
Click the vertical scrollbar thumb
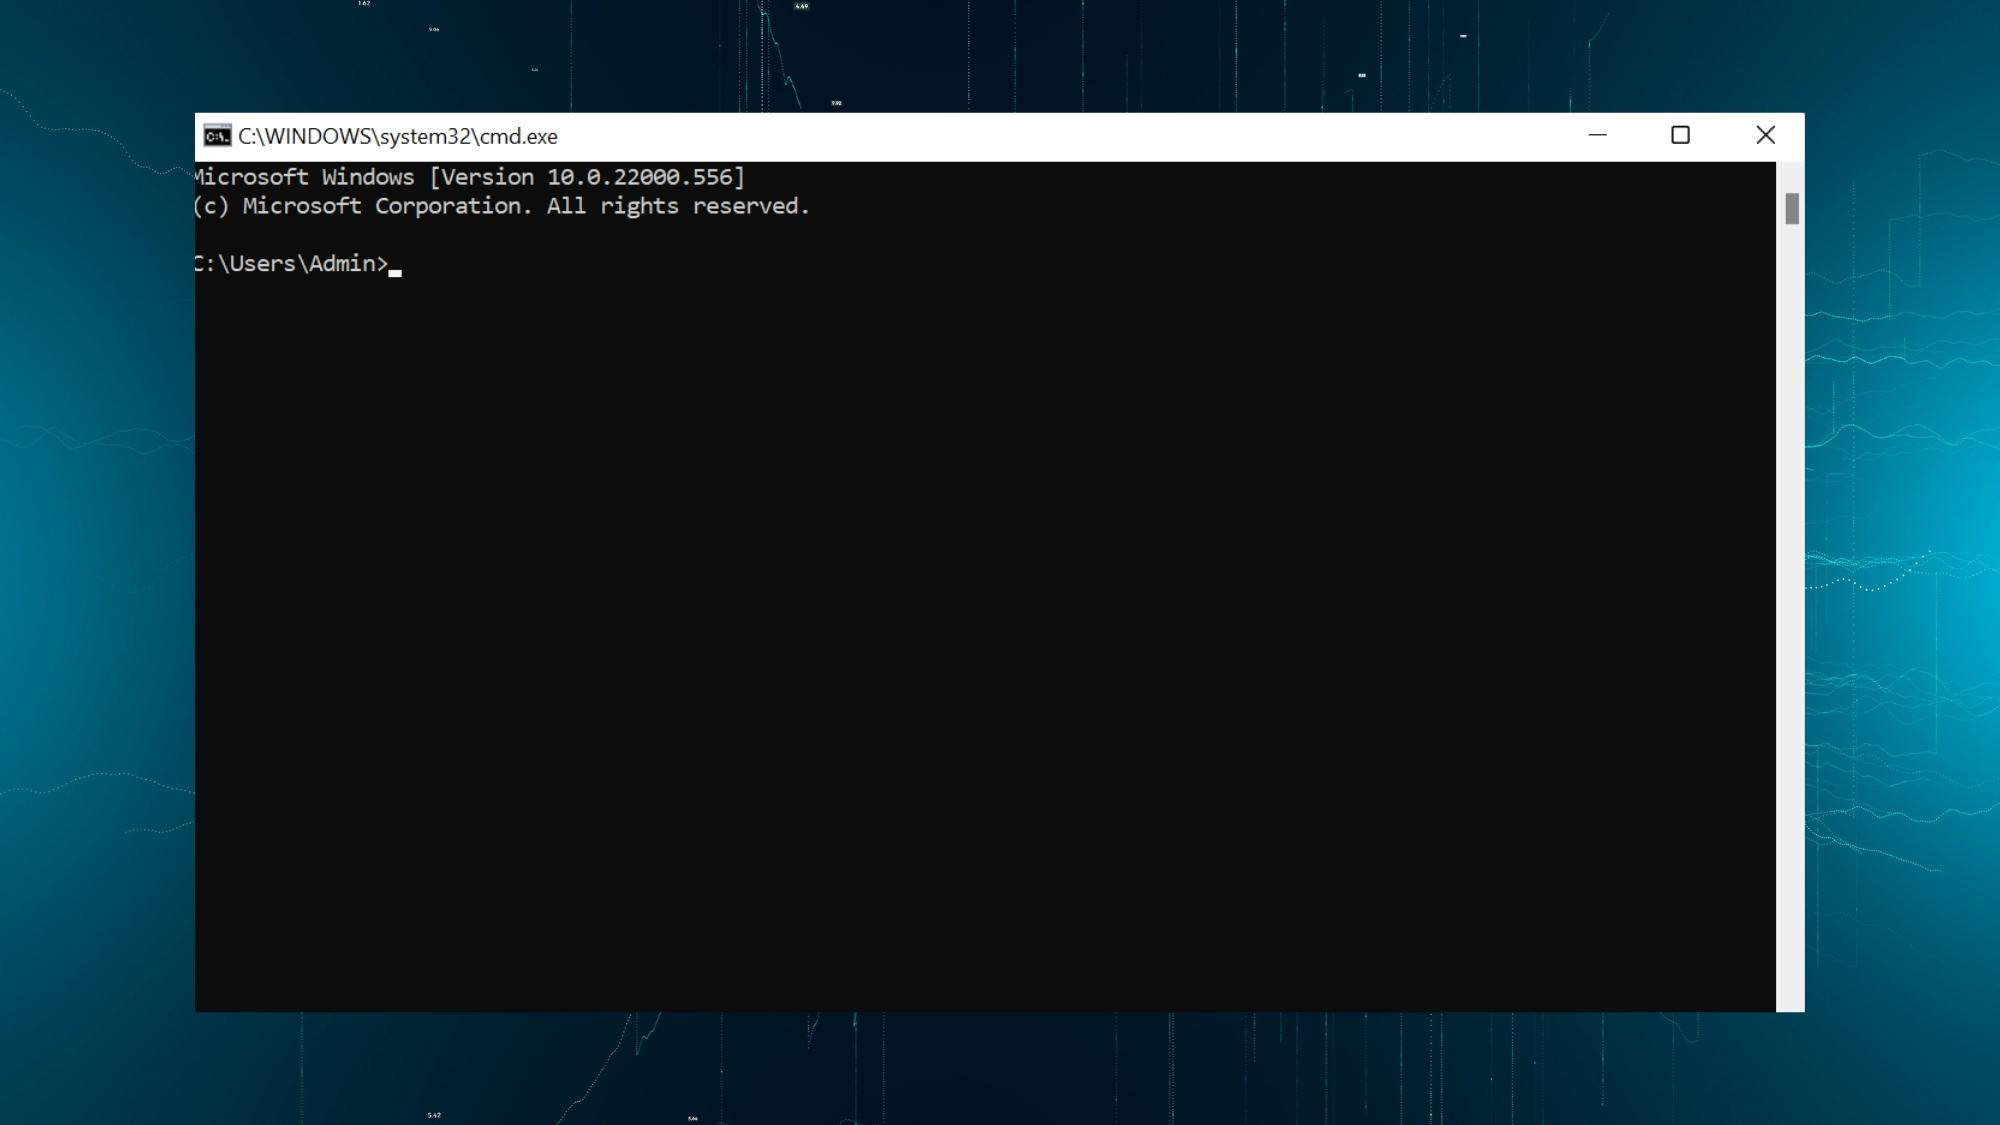(x=1792, y=209)
